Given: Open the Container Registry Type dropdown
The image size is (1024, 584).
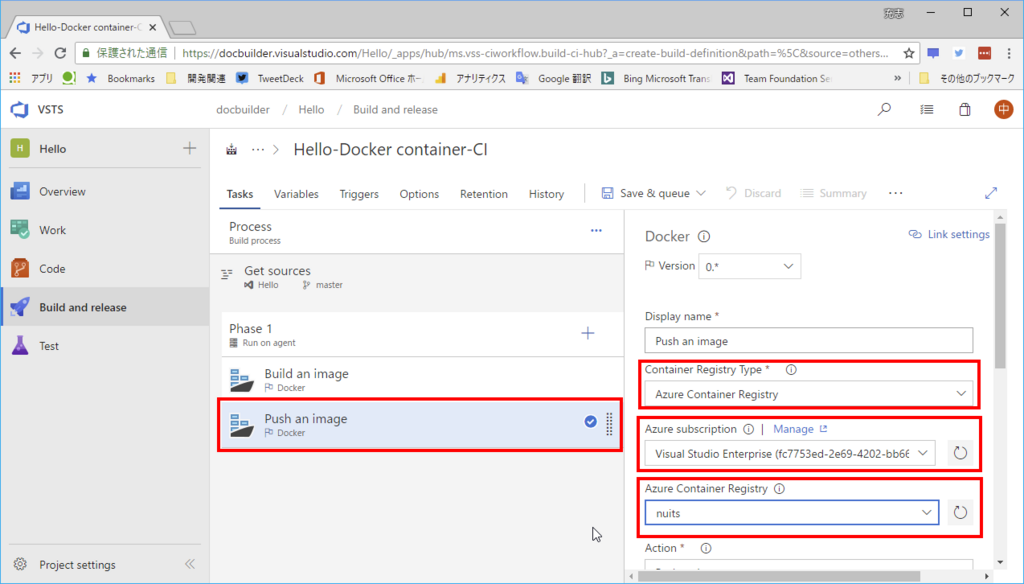Looking at the screenshot, I should (x=808, y=394).
